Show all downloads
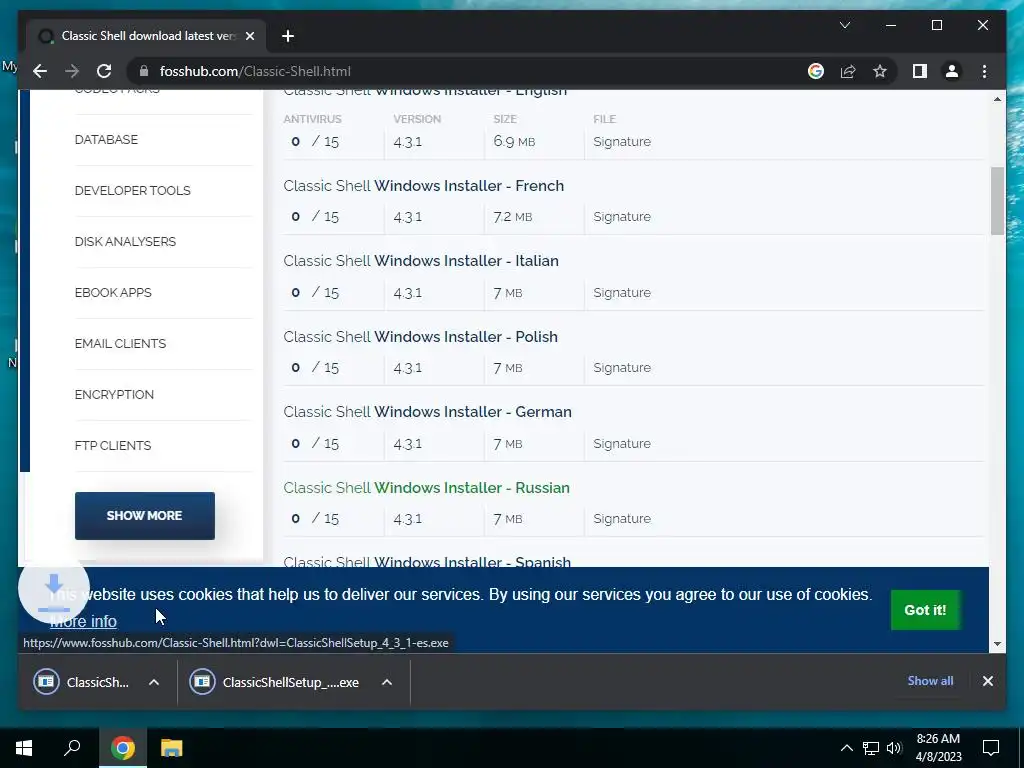1024x768 pixels. click(930, 681)
